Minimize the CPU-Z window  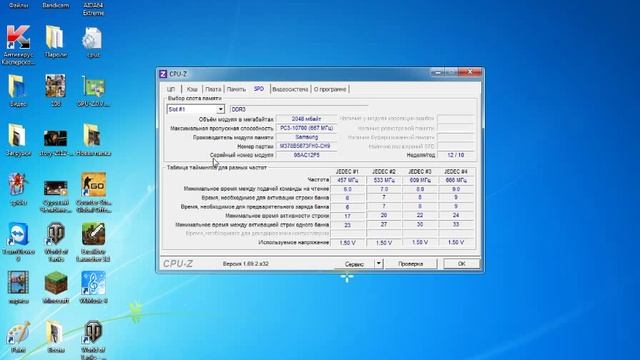(437, 72)
